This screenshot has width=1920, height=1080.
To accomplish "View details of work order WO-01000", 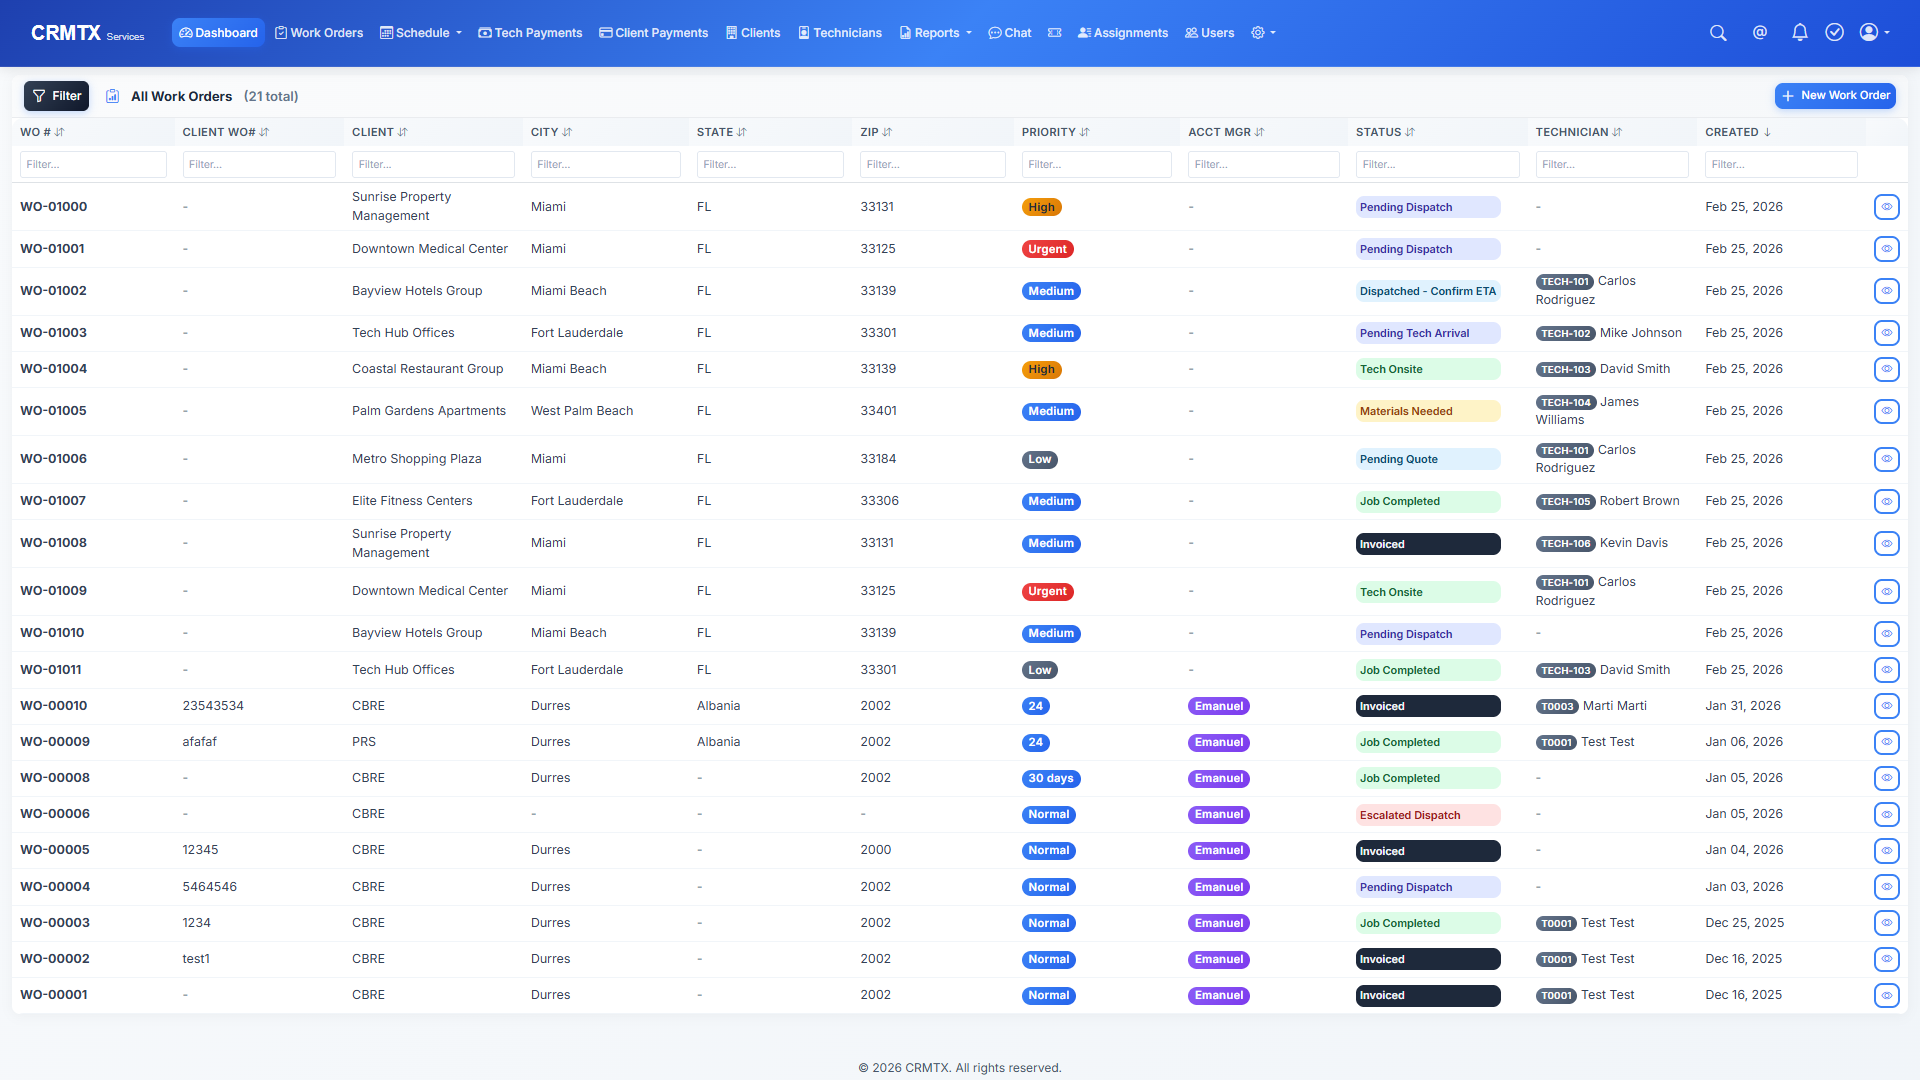I will click(x=1887, y=207).
